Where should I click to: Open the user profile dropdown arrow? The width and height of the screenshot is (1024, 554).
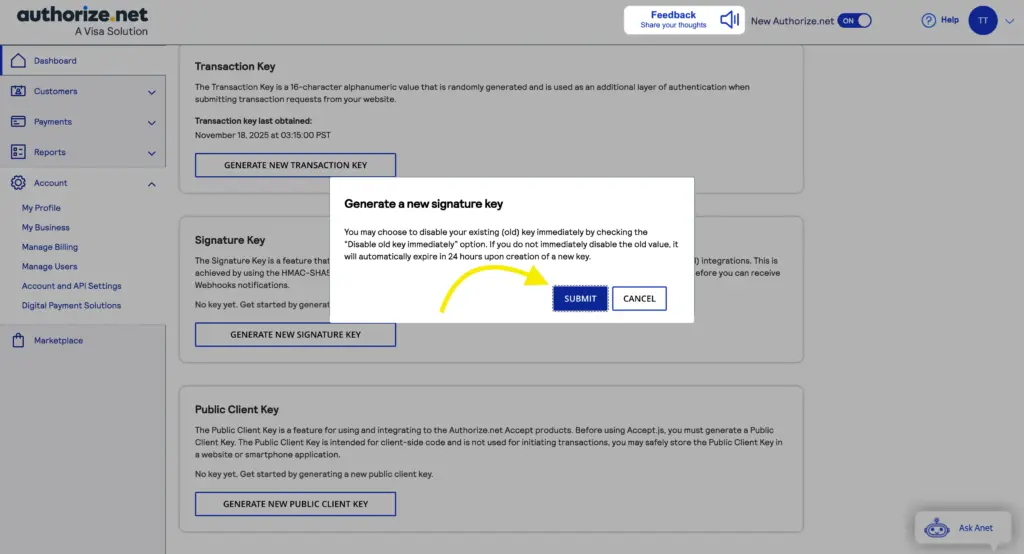click(1010, 21)
